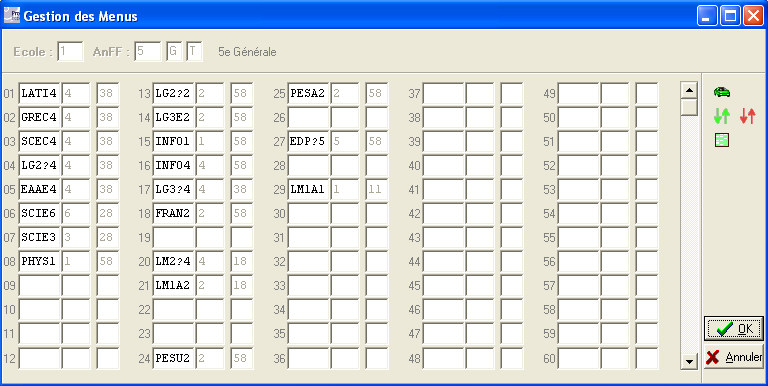Click the value 18 in row 21
The image size is (768, 386).
[242, 286]
